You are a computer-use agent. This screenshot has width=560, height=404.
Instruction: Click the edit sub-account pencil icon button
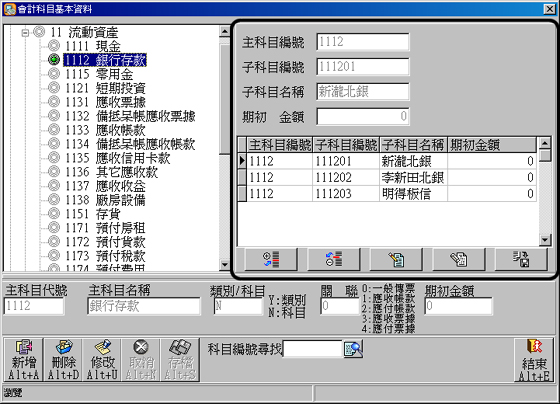tap(396, 259)
